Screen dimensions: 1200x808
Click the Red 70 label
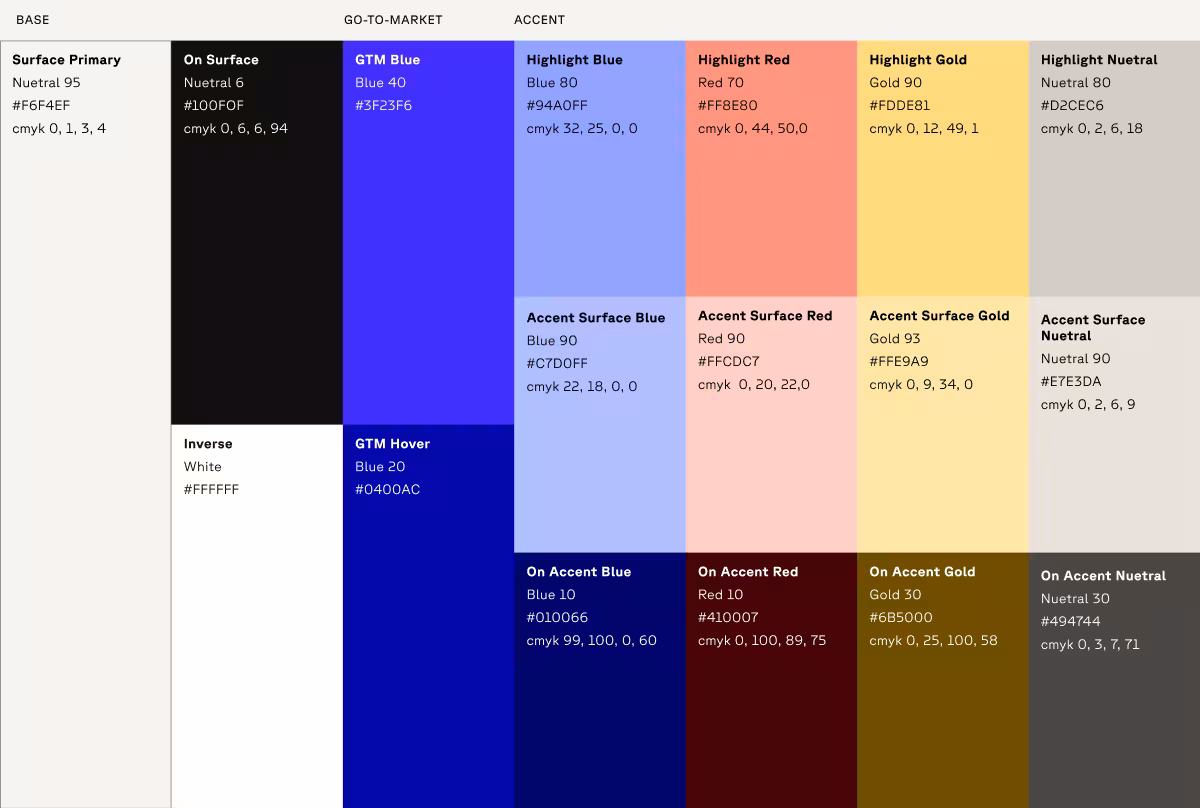721,82
